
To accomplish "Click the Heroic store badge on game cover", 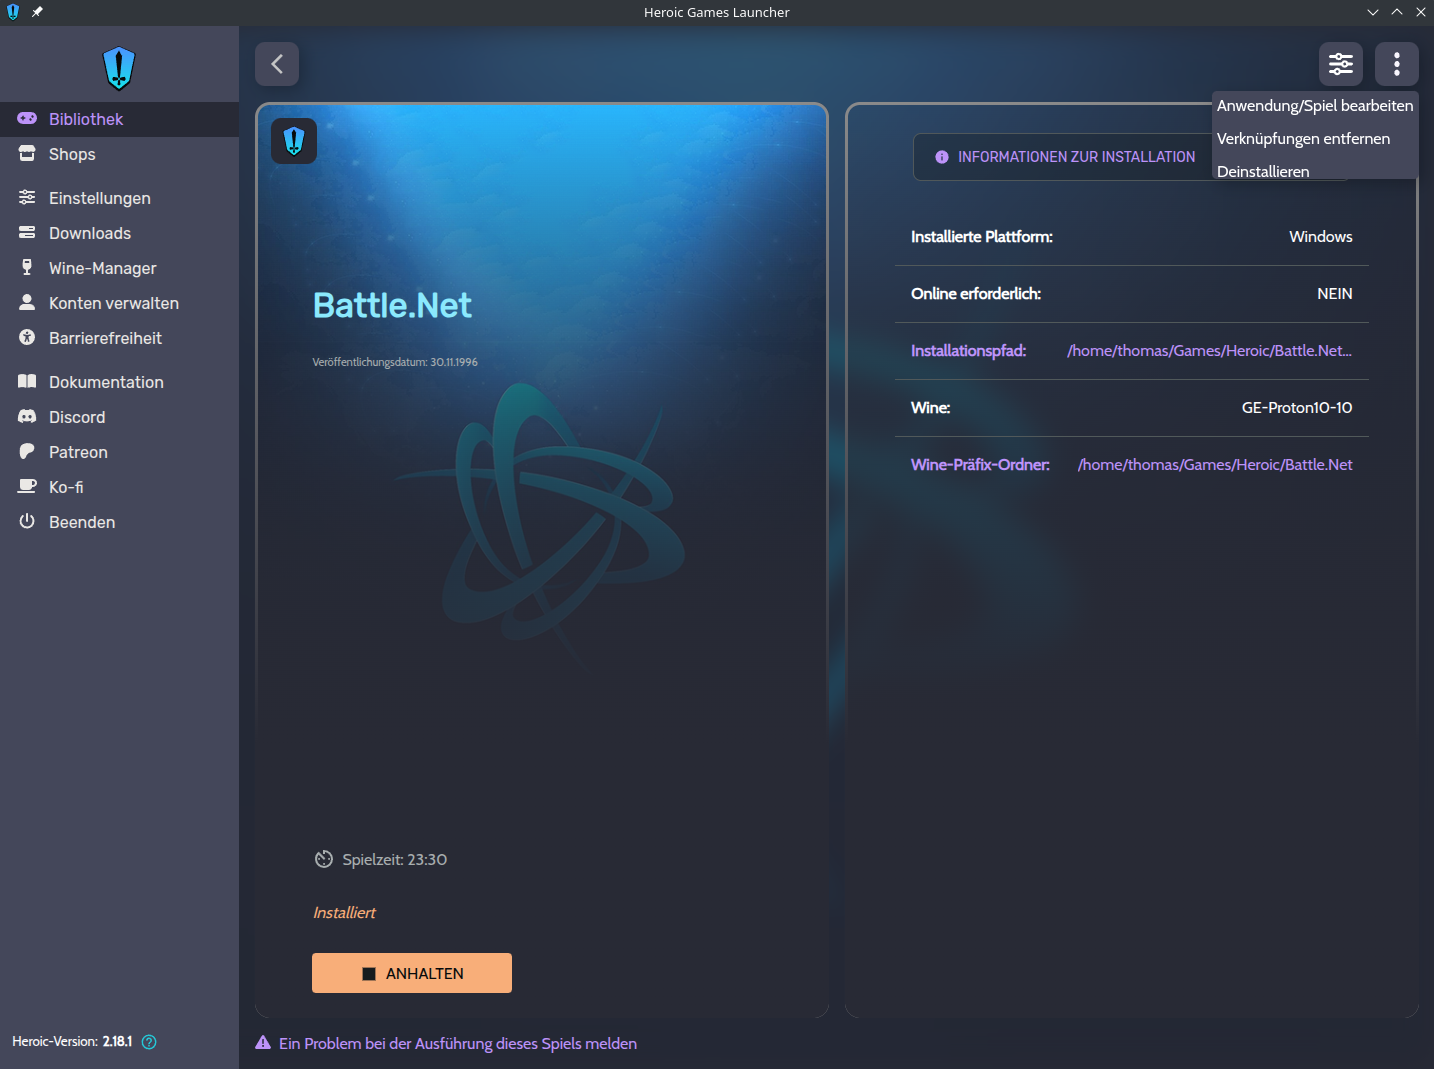I will [x=294, y=141].
